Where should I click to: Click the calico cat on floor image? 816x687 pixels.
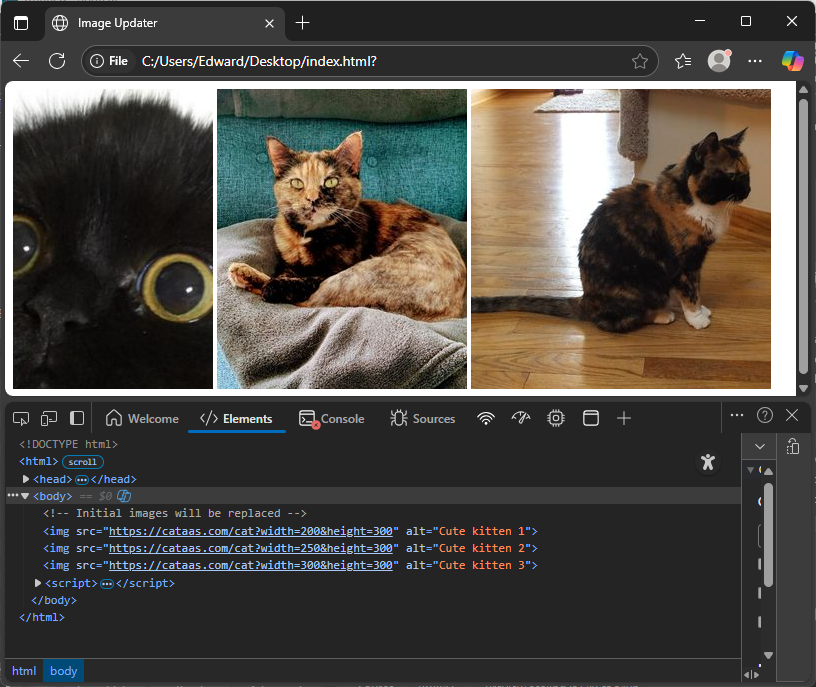pos(621,239)
